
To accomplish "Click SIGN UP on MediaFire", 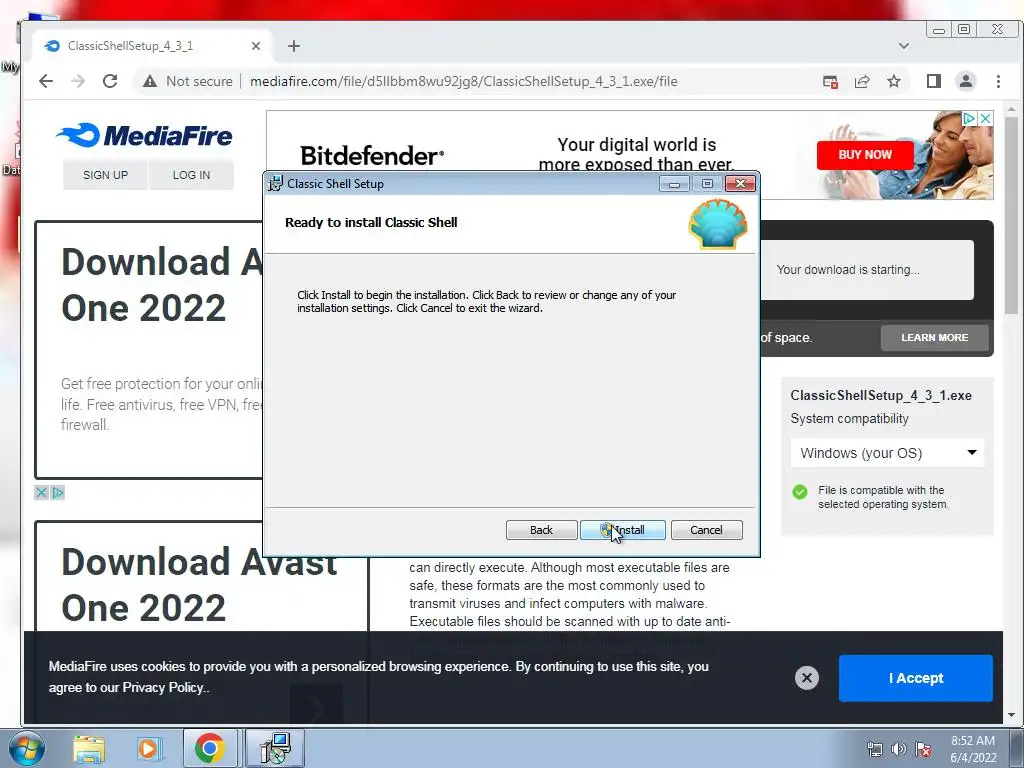I will click(x=105, y=175).
